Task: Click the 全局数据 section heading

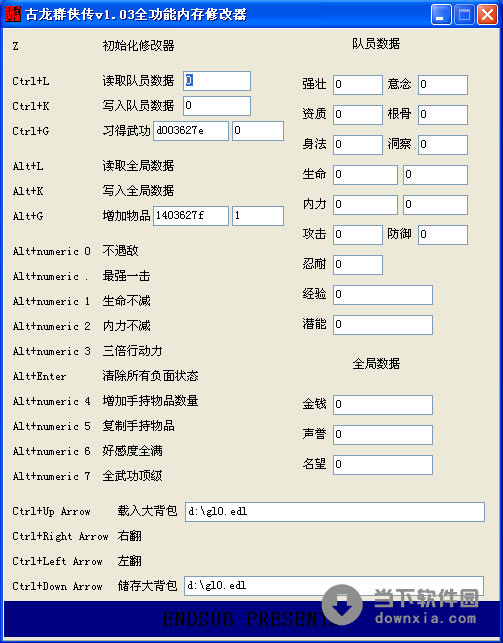Action: [376, 364]
